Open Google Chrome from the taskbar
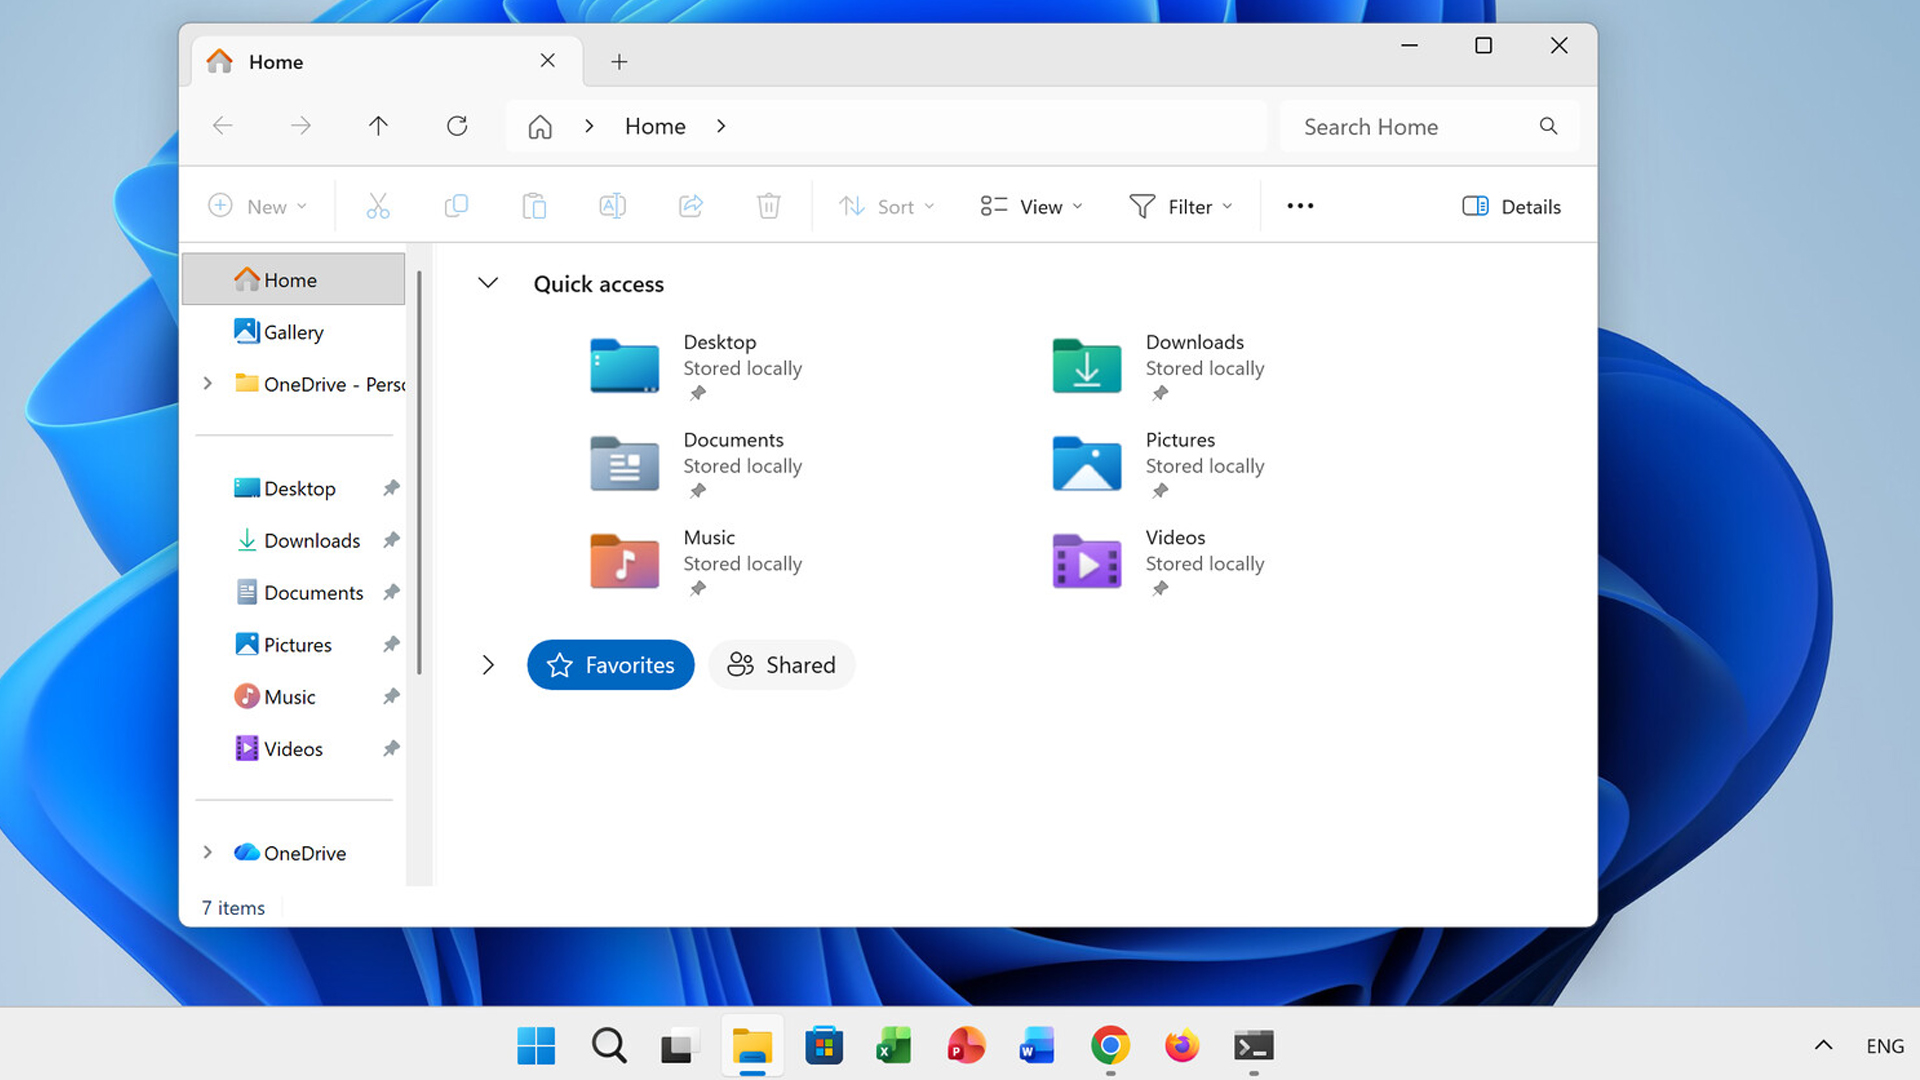Screen dimensions: 1920x1080 tap(1110, 1046)
